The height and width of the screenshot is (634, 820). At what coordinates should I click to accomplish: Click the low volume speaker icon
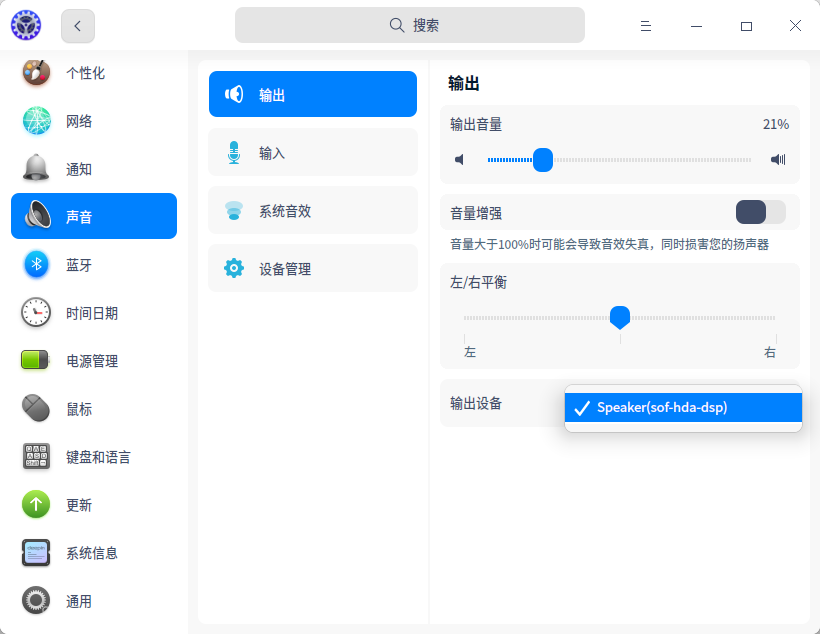(x=459, y=160)
